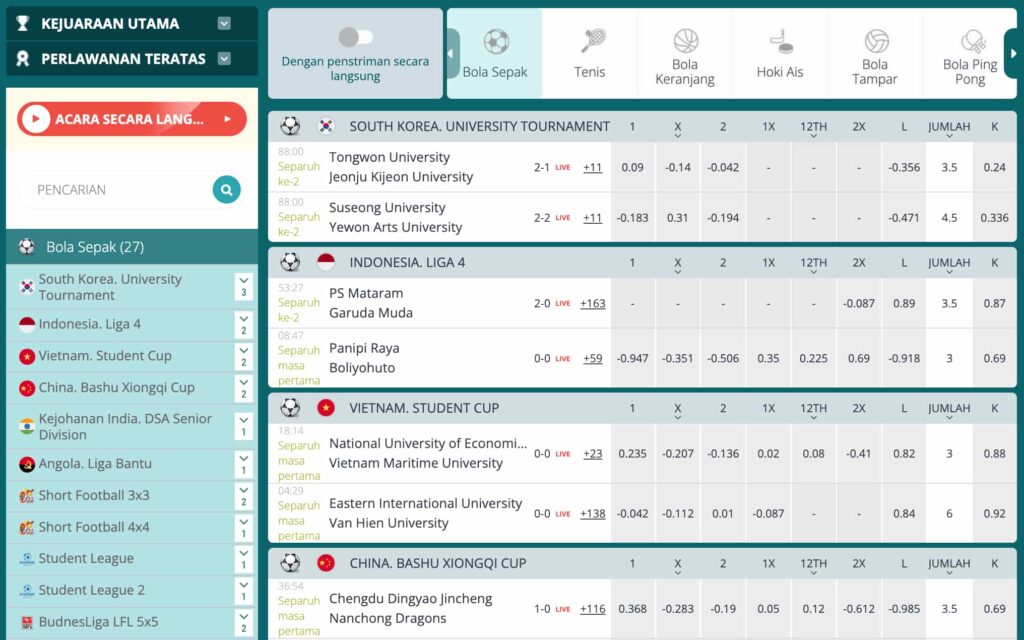Open the Bola Tampar volleyball icon
The height and width of the screenshot is (640, 1024).
click(x=876, y=41)
